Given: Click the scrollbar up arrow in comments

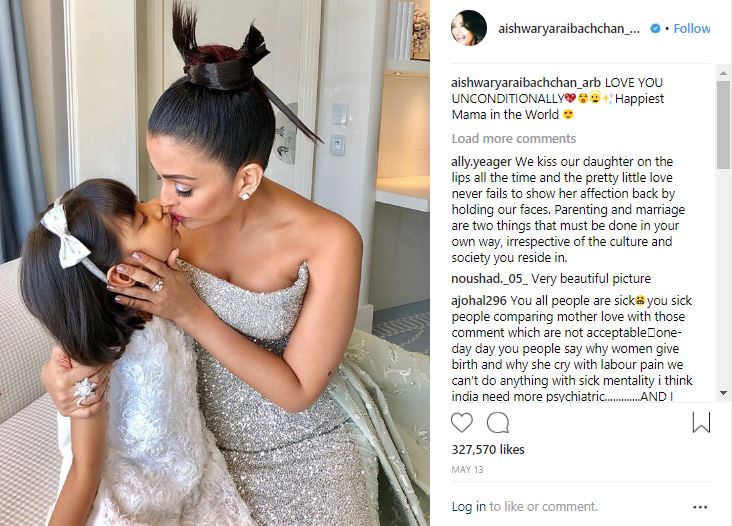Looking at the screenshot, I should point(724,73).
